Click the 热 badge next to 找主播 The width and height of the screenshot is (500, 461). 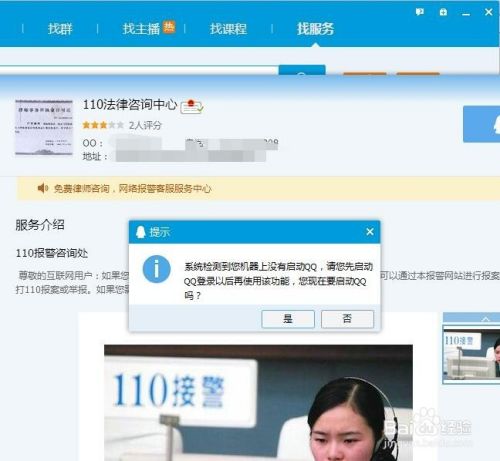(x=169, y=27)
